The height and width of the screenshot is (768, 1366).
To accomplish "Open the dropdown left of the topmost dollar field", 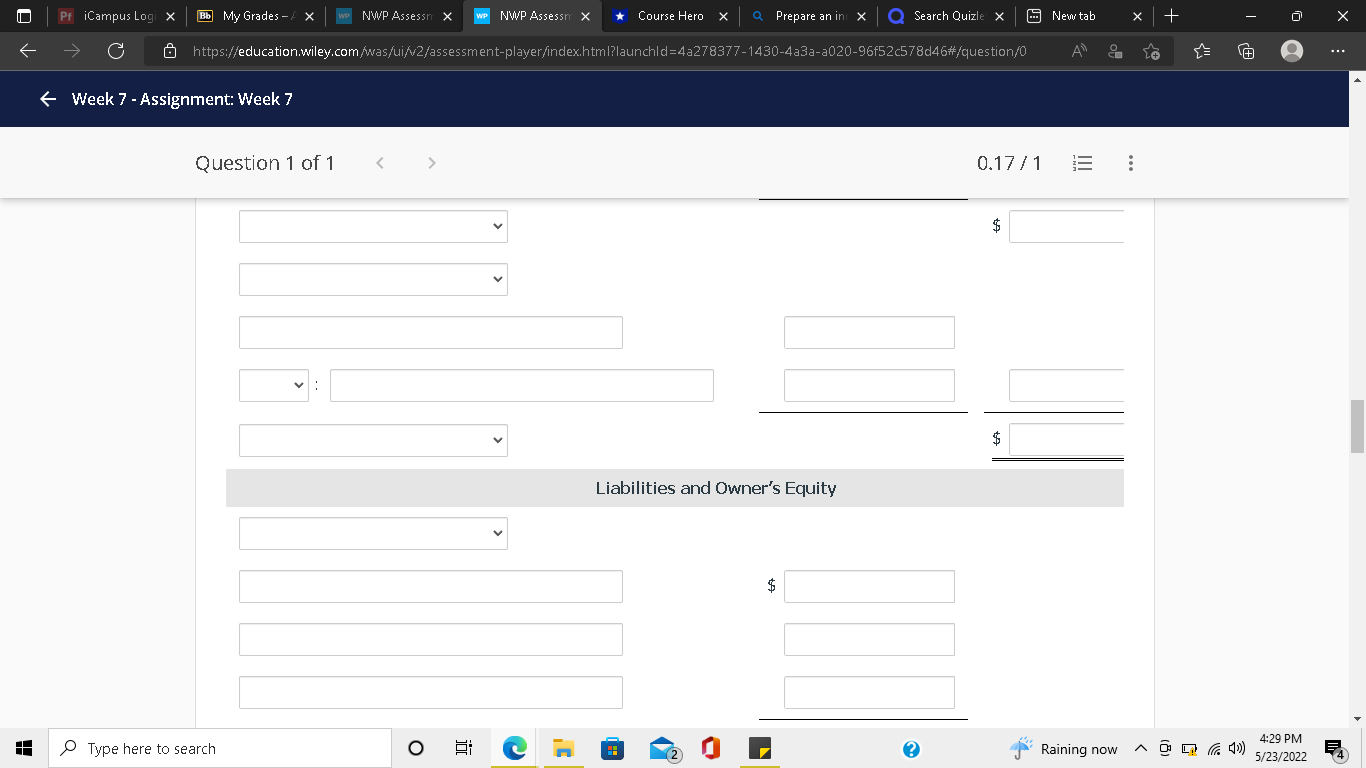I will click(373, 226).
